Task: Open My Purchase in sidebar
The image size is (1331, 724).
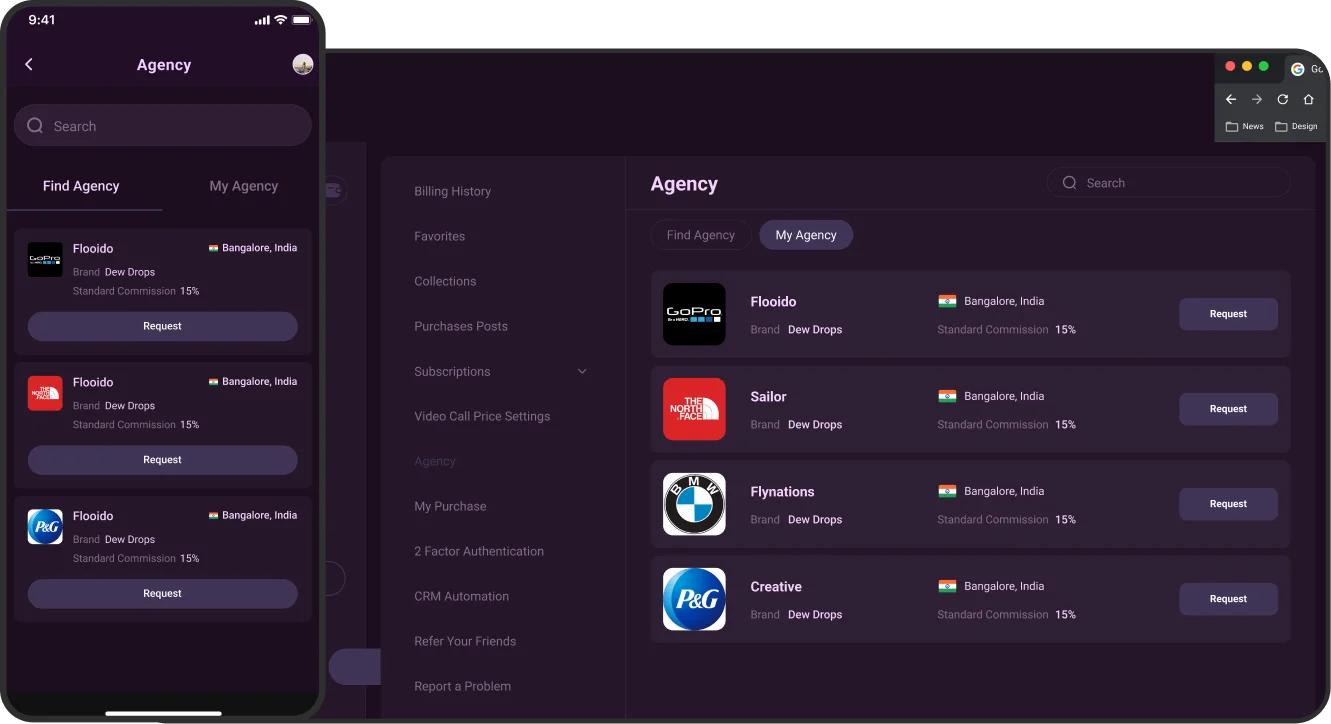Action: [x=450, y=506]
